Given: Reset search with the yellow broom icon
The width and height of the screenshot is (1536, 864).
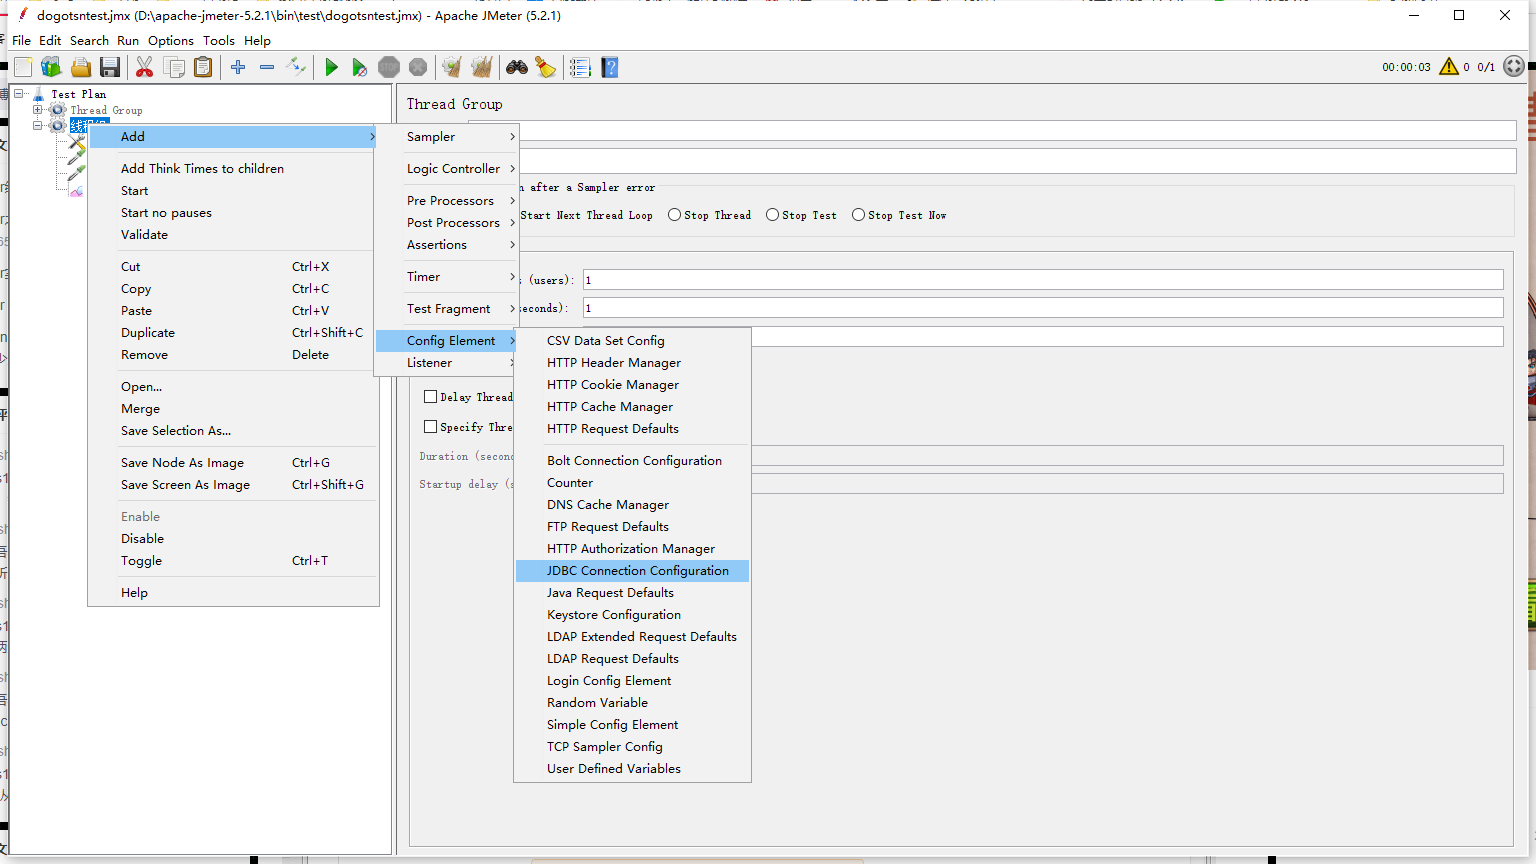Looking at the screenshot, I should 546,67.
